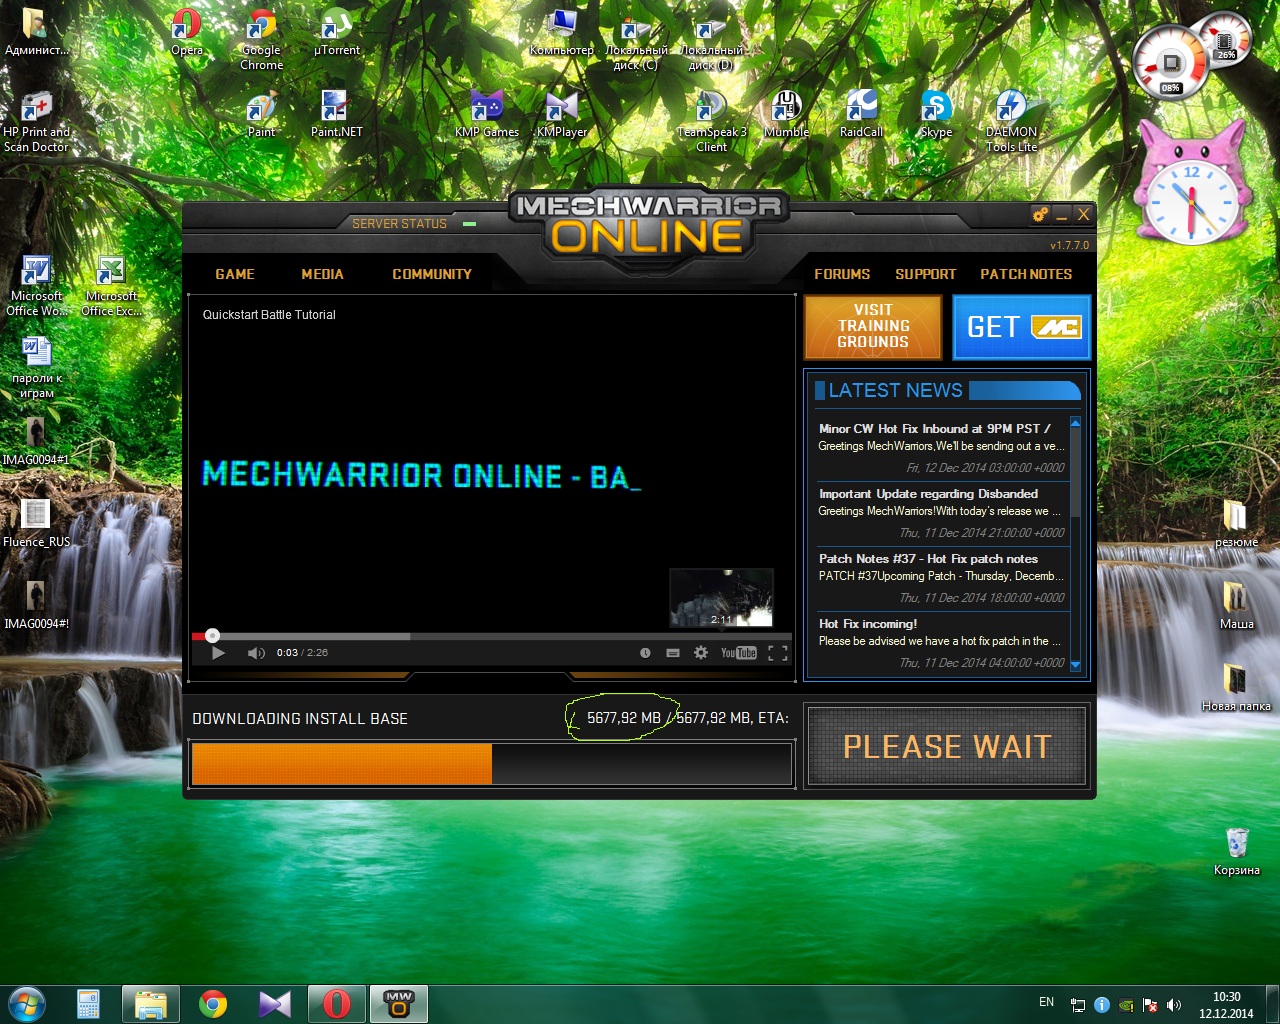Select the Paint.NET desktop icon
The height and width of the screenshot is (1024, 1280).
(336, 113)
